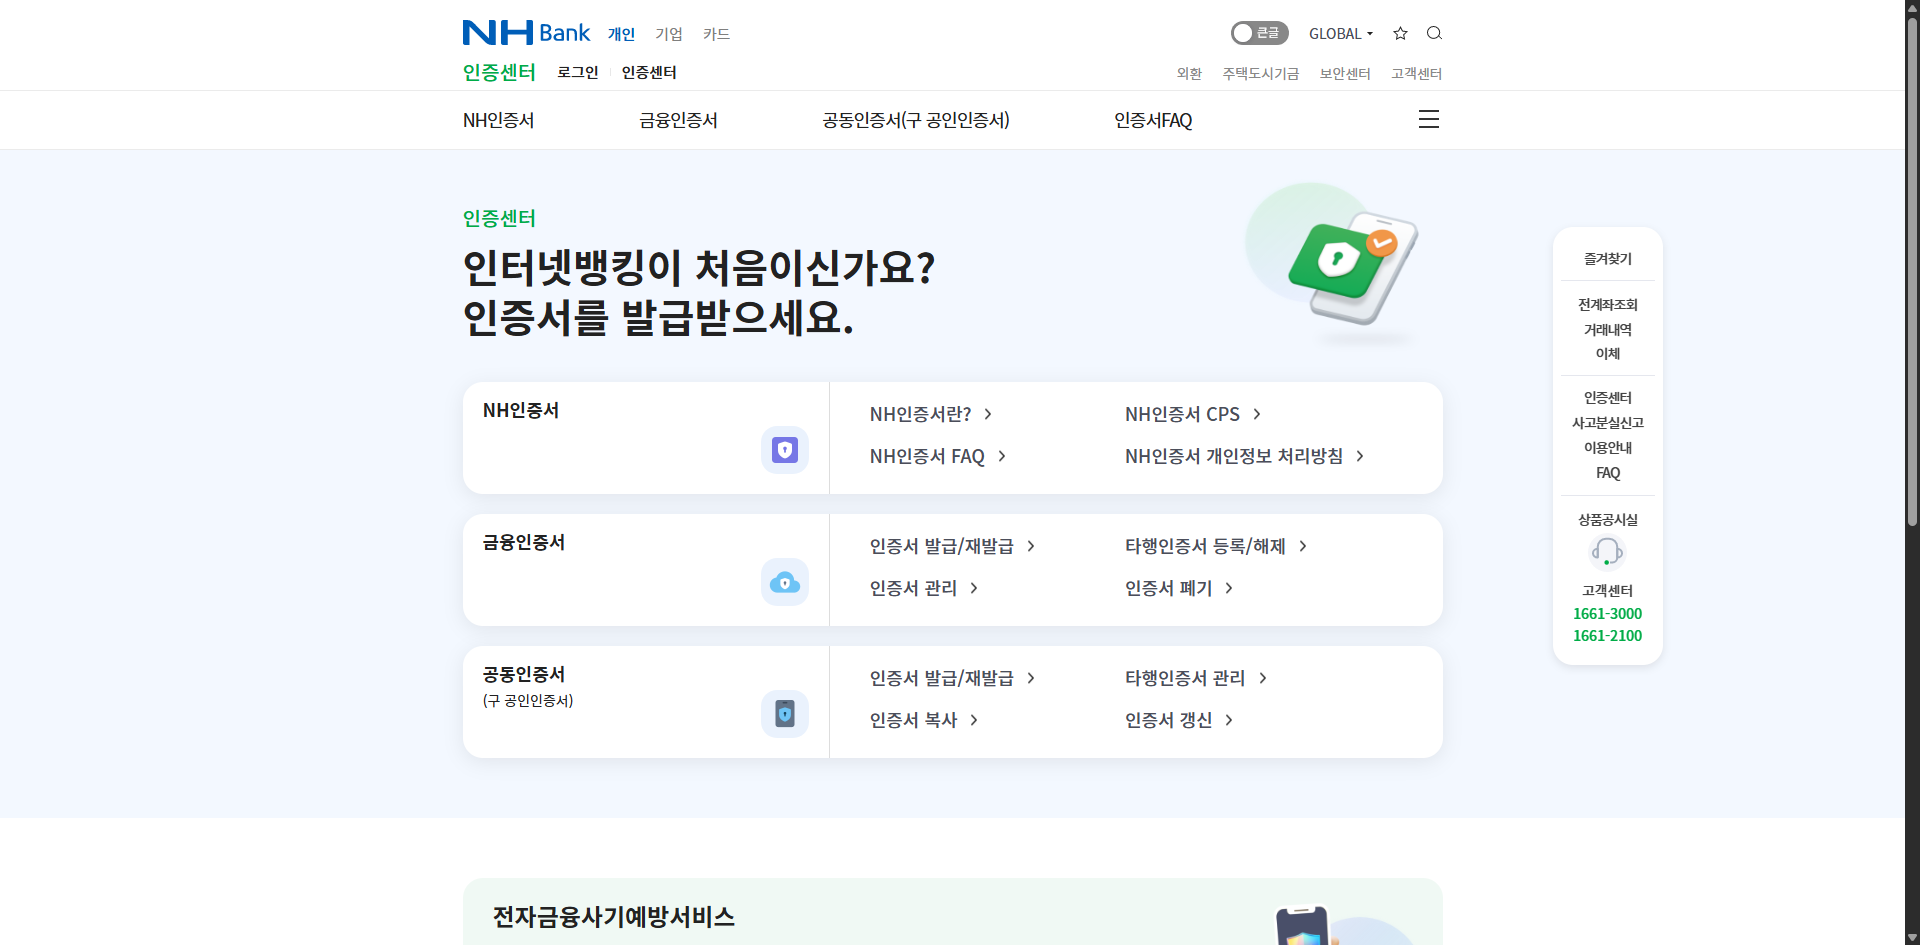Click 이체 in the right sidebar
Viewport: 1920px width, 945px height.
1607,354
